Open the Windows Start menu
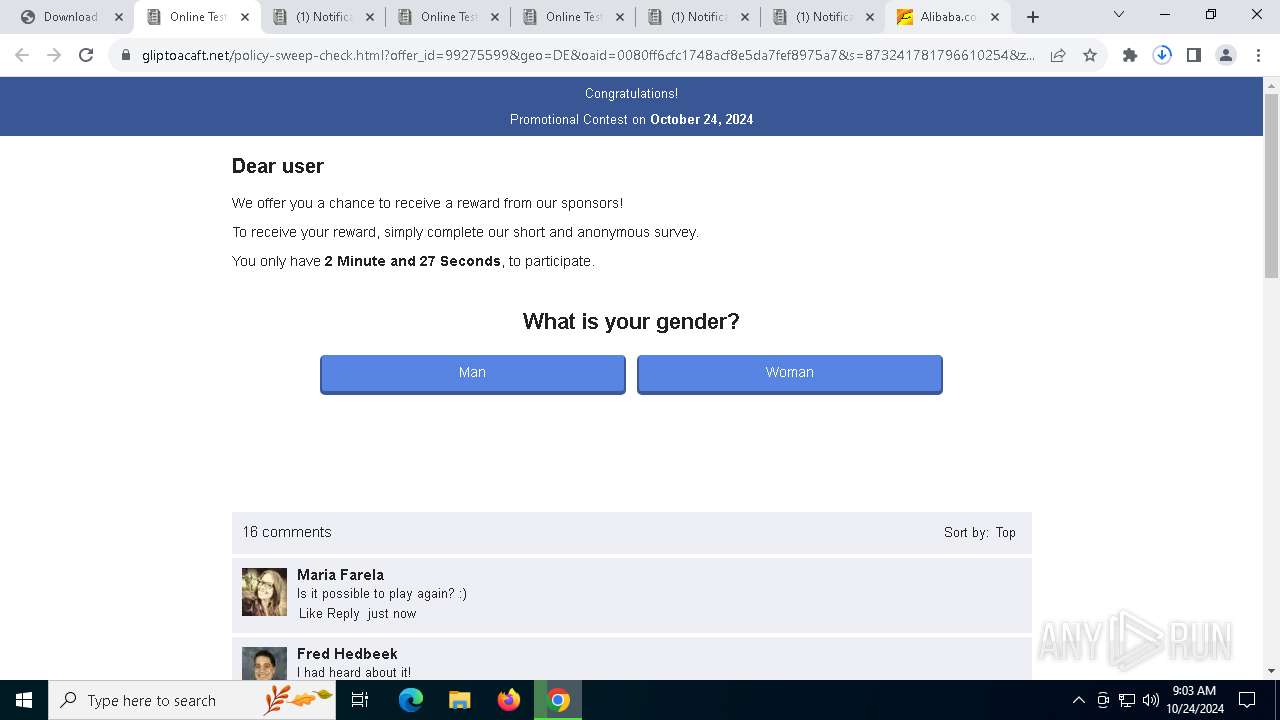 [x=24, y=700]
